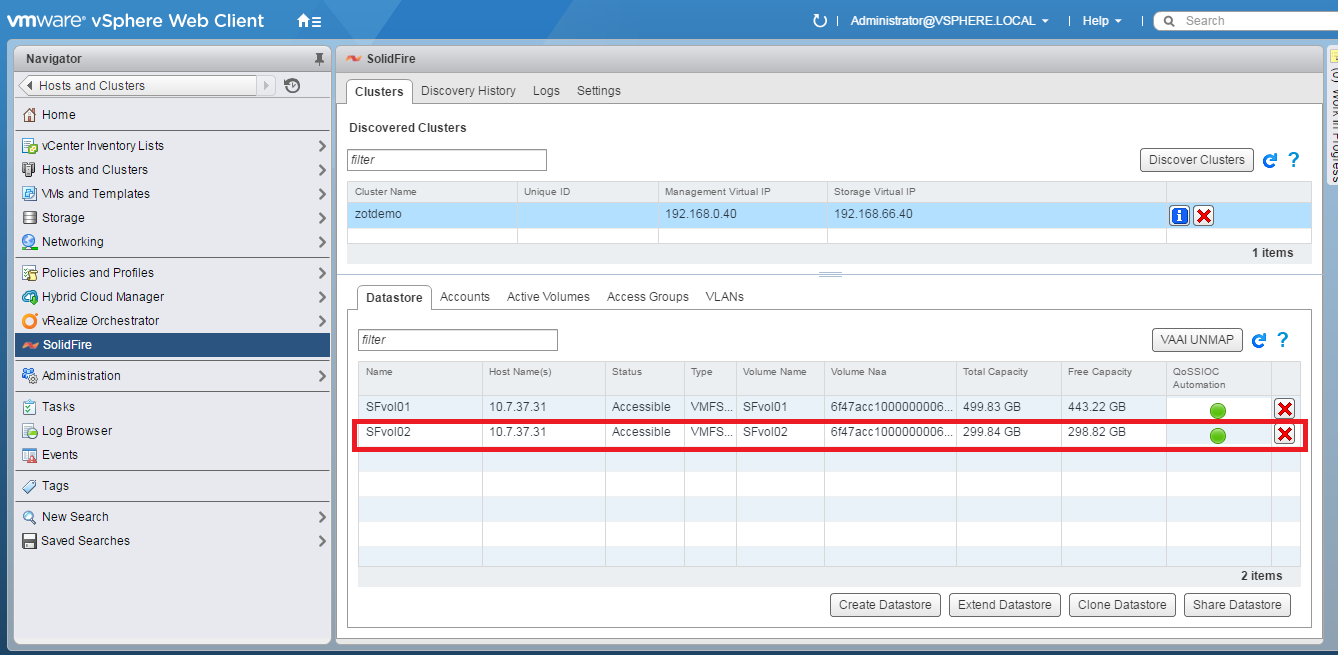Click the vCenter Inventory Lists icon
The width and height of the screenshot is (1338, 655).
[x=30, y=146]
